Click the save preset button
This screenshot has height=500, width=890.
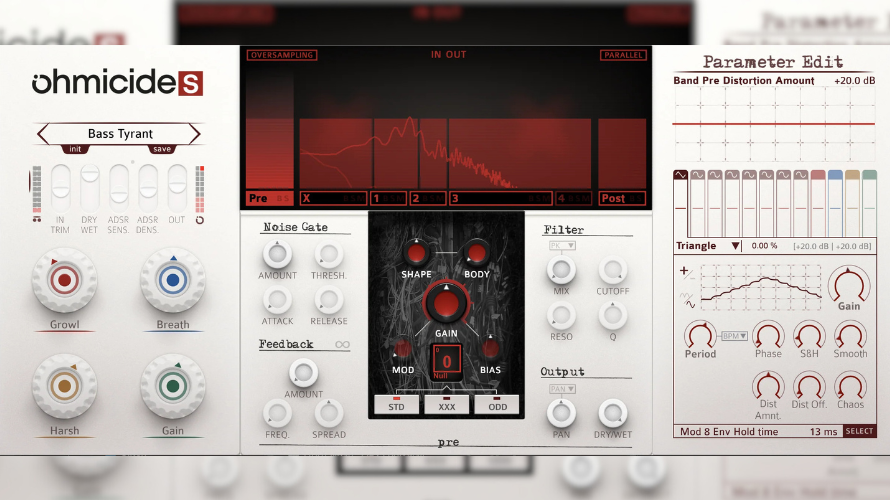coord(162,149)
